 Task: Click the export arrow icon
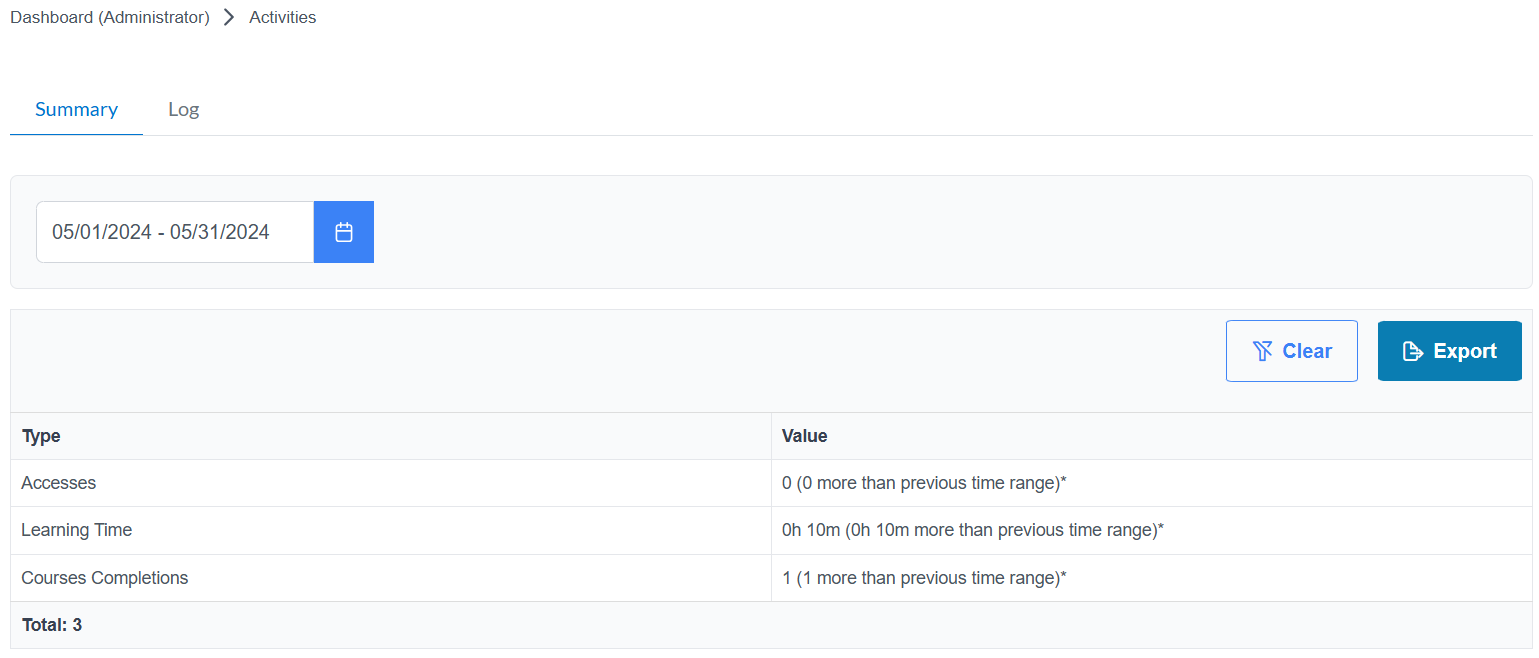click(1412, 351)
